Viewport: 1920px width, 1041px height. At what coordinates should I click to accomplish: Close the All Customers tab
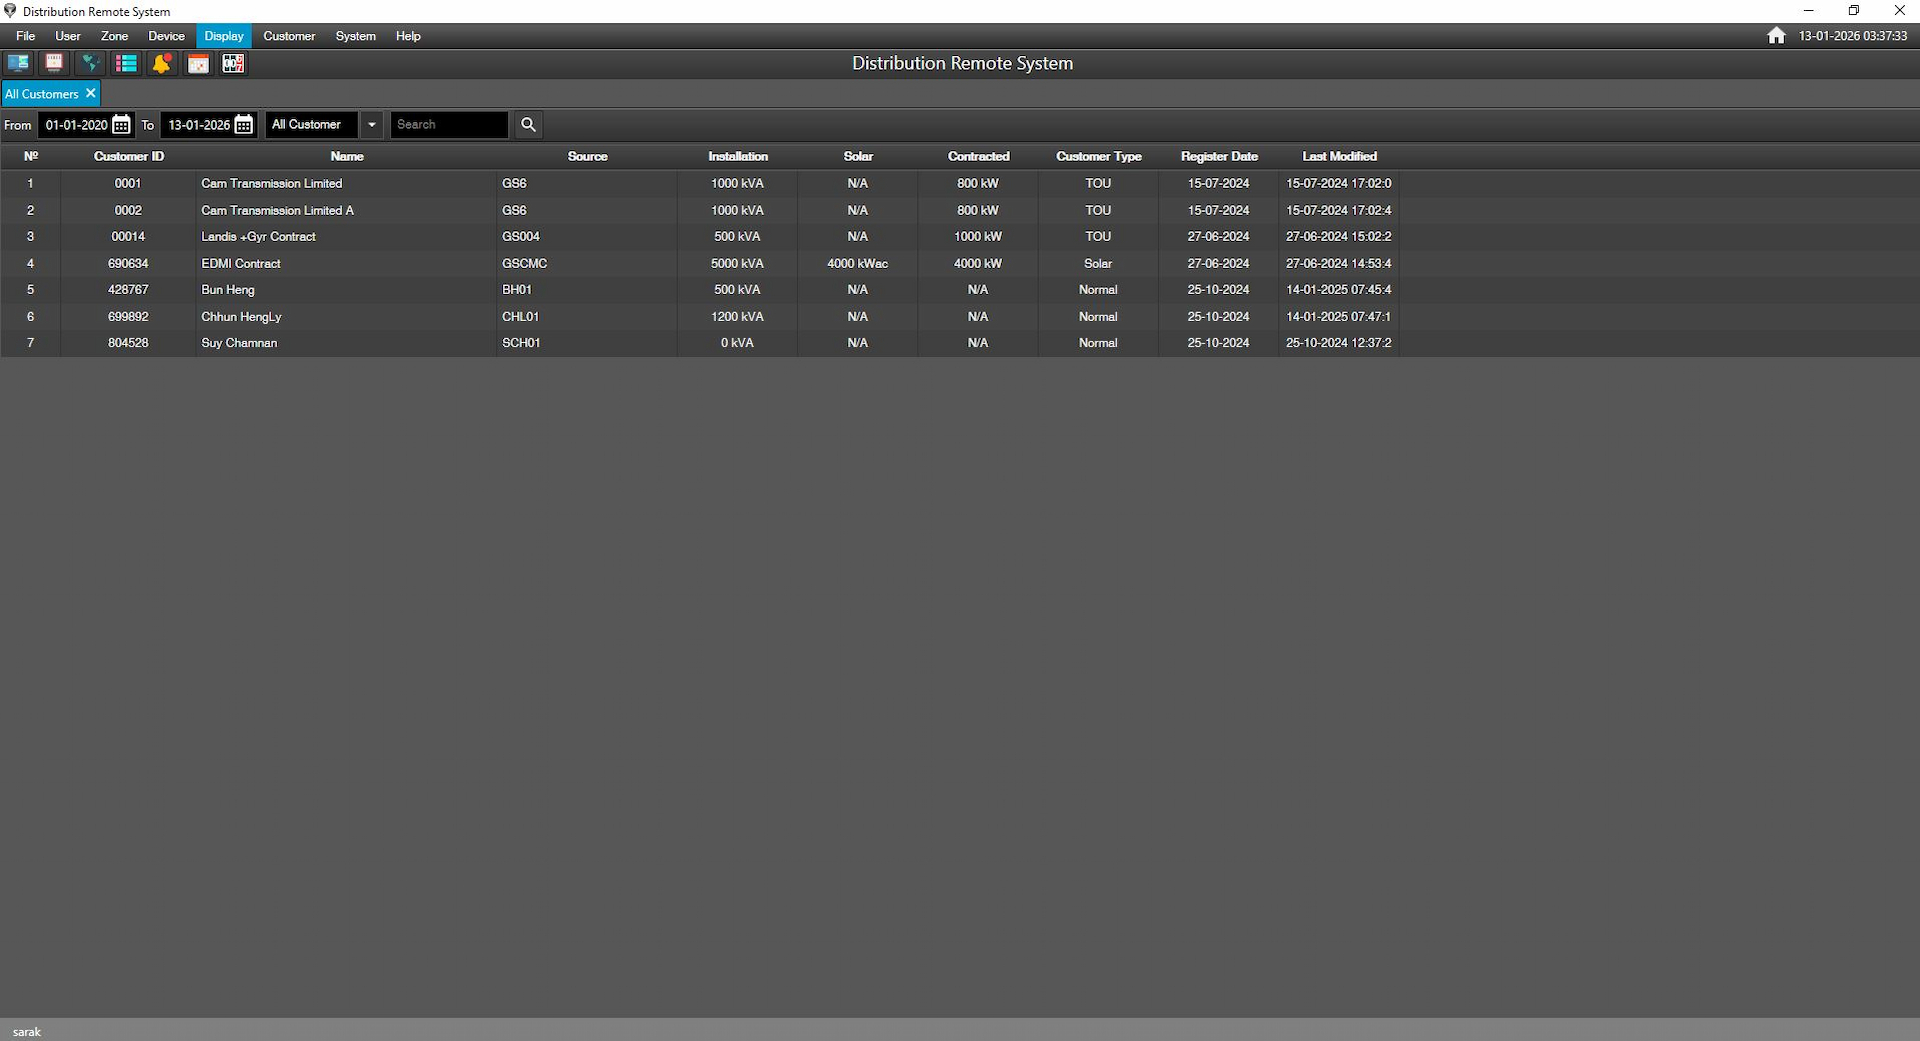click(90, 93)
